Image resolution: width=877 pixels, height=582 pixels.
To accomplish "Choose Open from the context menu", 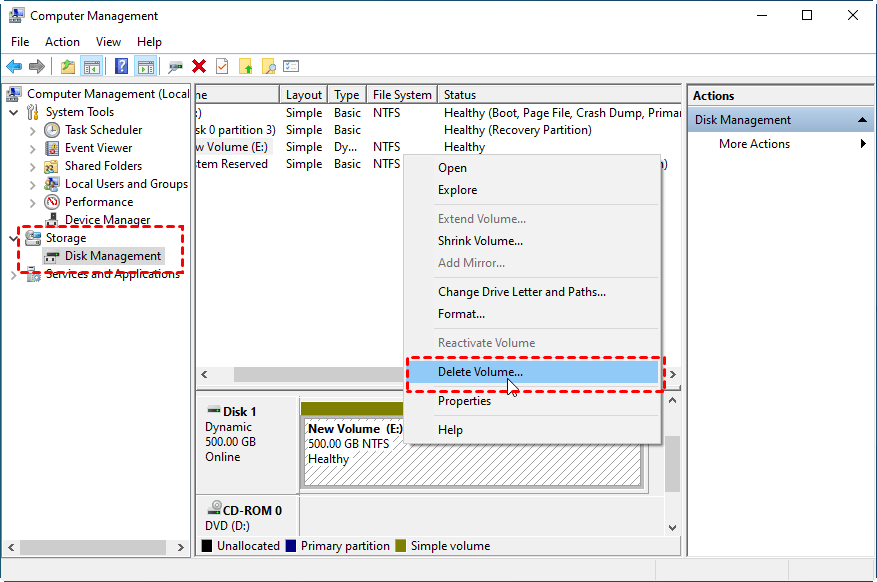I will coord(532,168).
